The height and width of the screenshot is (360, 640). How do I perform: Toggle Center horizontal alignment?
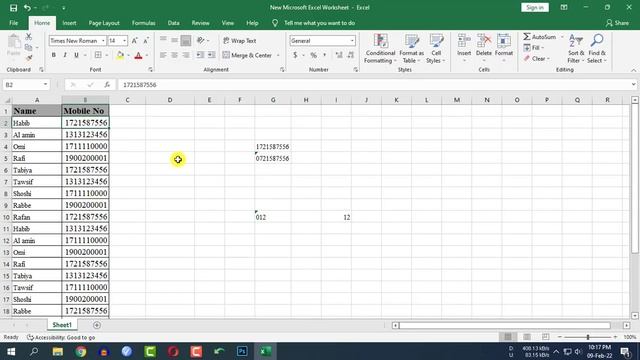(174, 55)
